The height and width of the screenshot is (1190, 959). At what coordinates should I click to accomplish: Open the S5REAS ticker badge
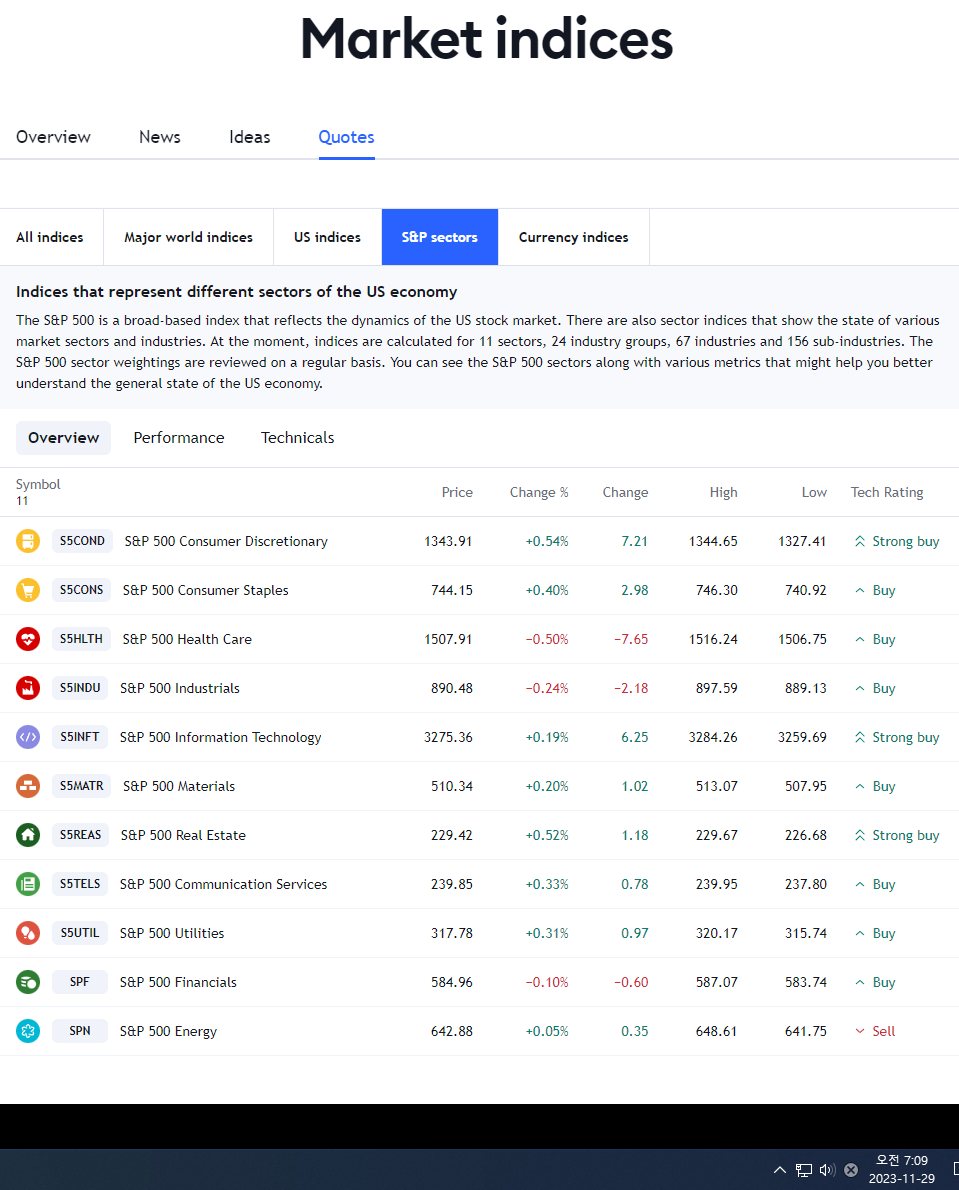(x=80, y=835)
